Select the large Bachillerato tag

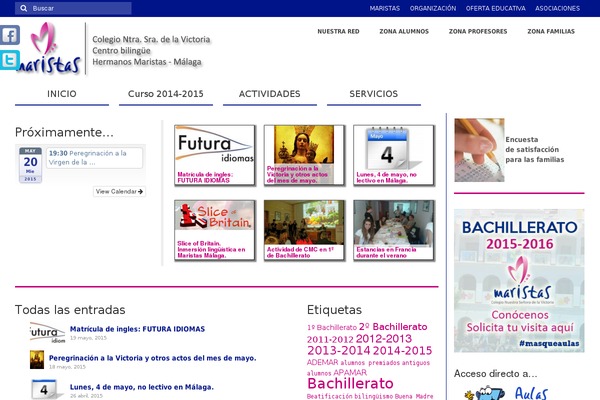coord(350,384)
